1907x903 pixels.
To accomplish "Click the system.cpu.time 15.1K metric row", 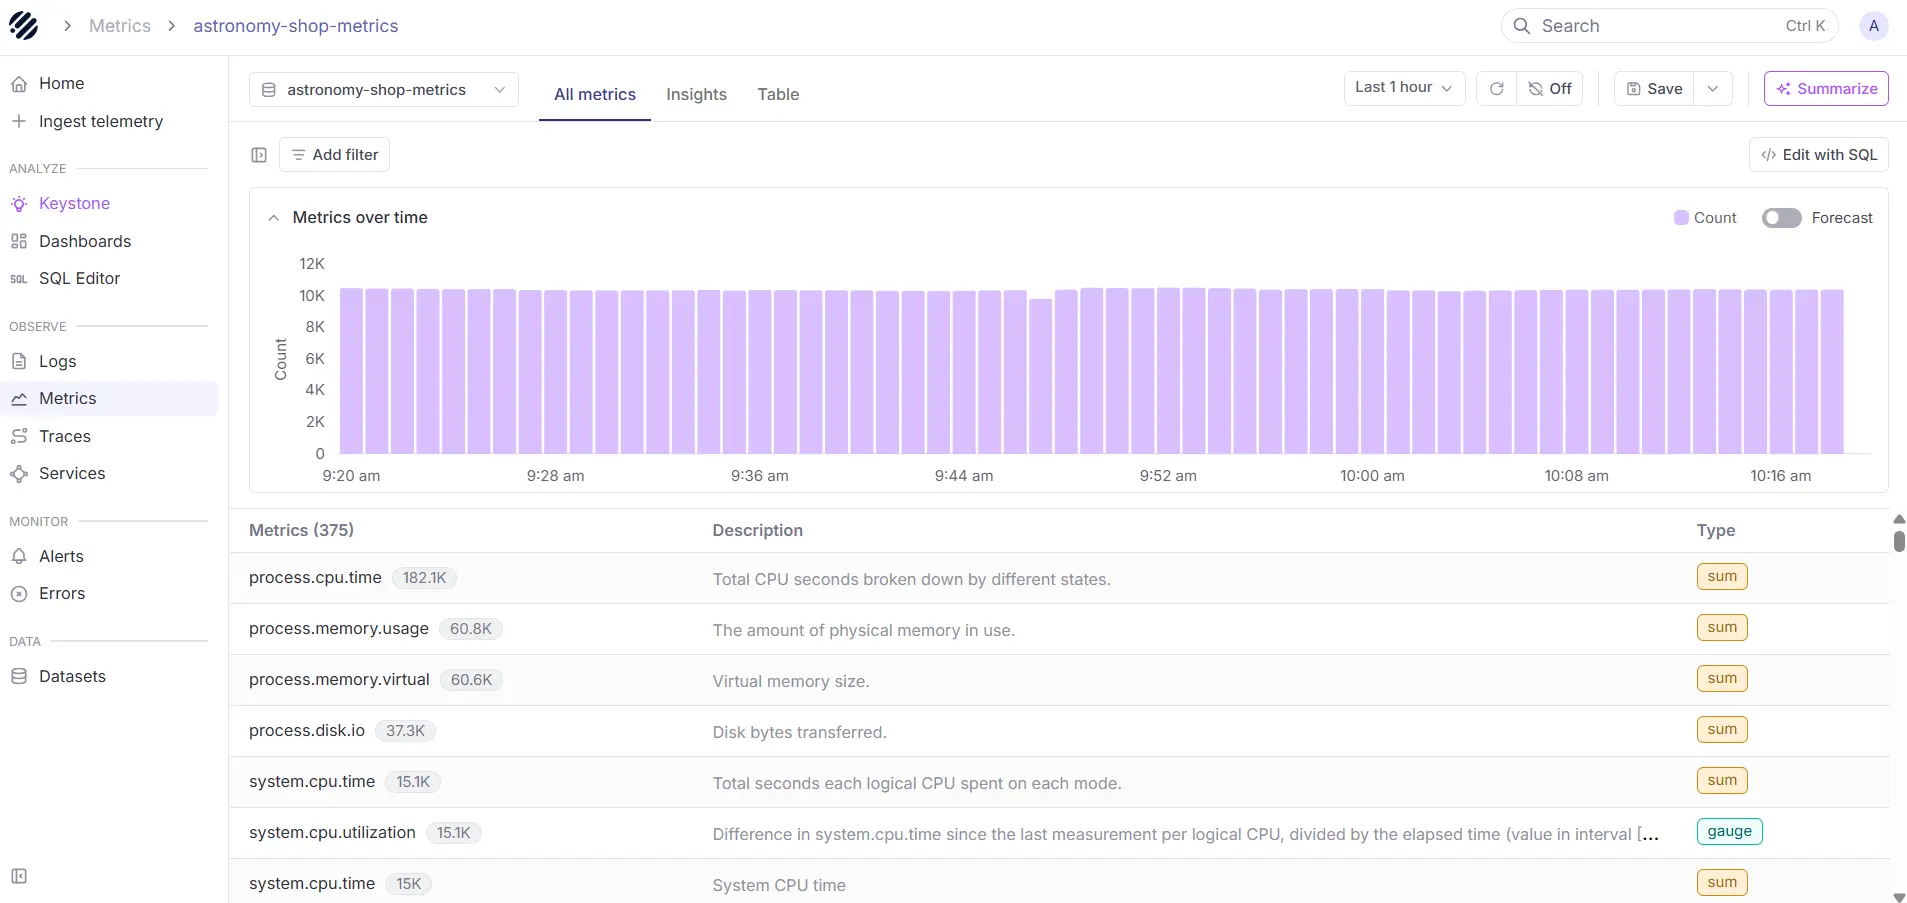I will (x=1059, y=782).
